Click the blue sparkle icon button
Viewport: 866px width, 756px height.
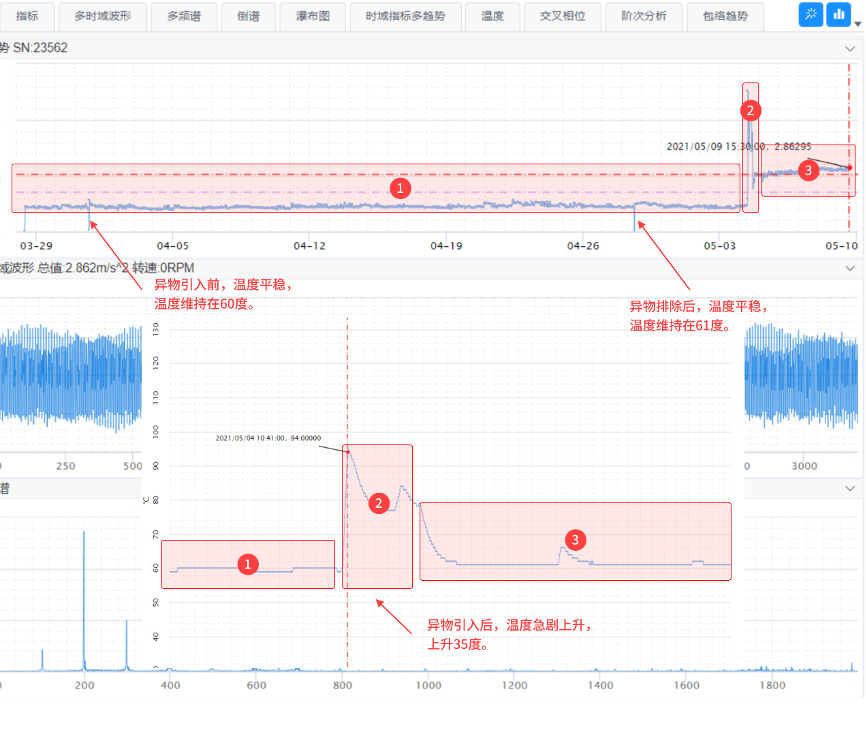pos(811,15)
